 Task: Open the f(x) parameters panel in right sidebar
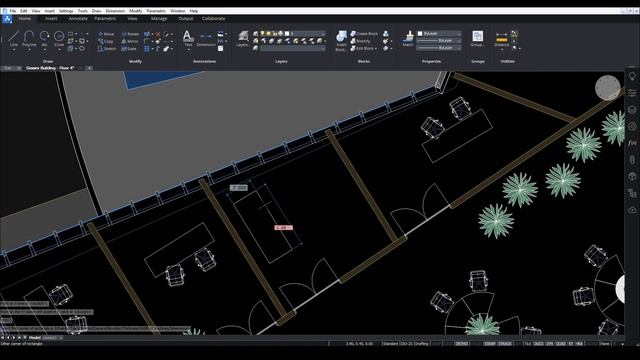[632, 143]
